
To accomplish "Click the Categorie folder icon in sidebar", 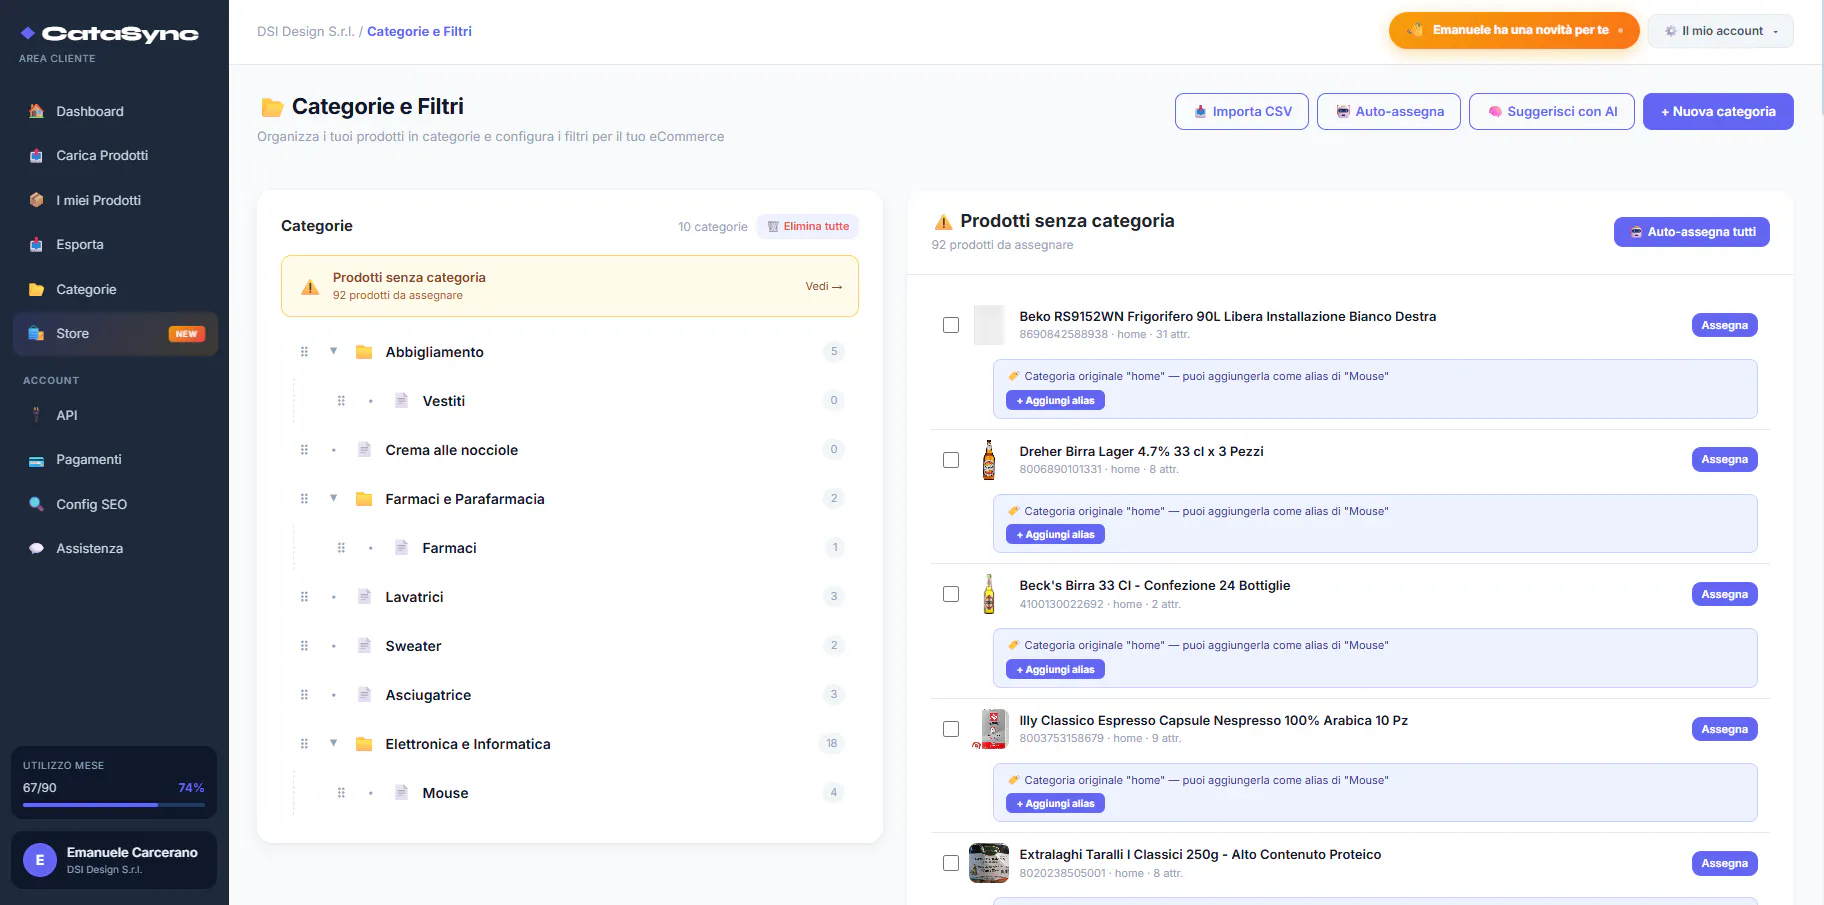I will (36, 289).
